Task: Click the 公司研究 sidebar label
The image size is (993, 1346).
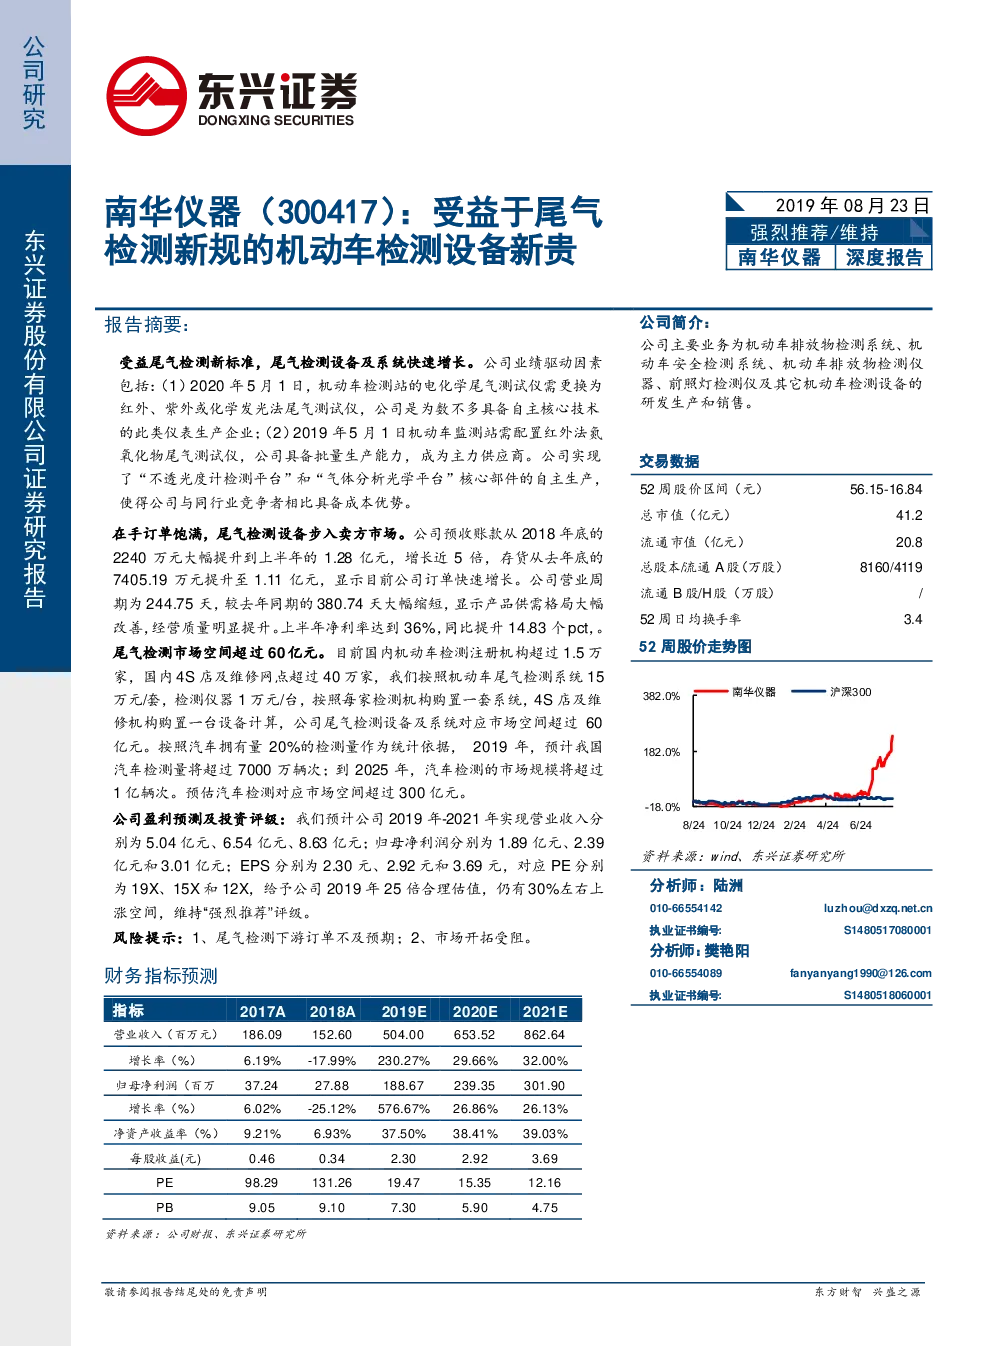Action: [34, 84]
